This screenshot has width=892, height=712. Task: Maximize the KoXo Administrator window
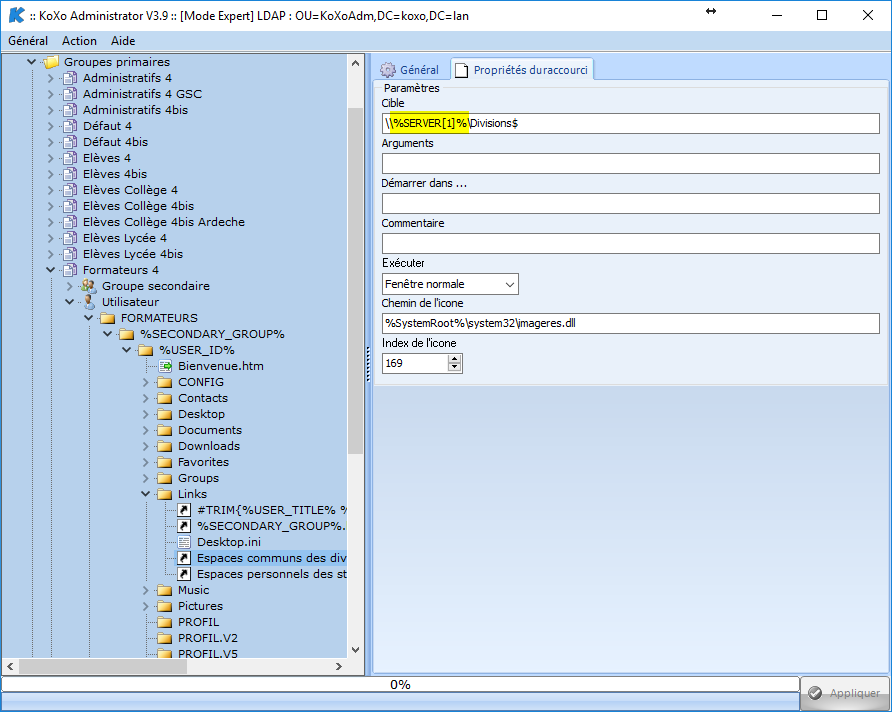[x=822, y=15]
